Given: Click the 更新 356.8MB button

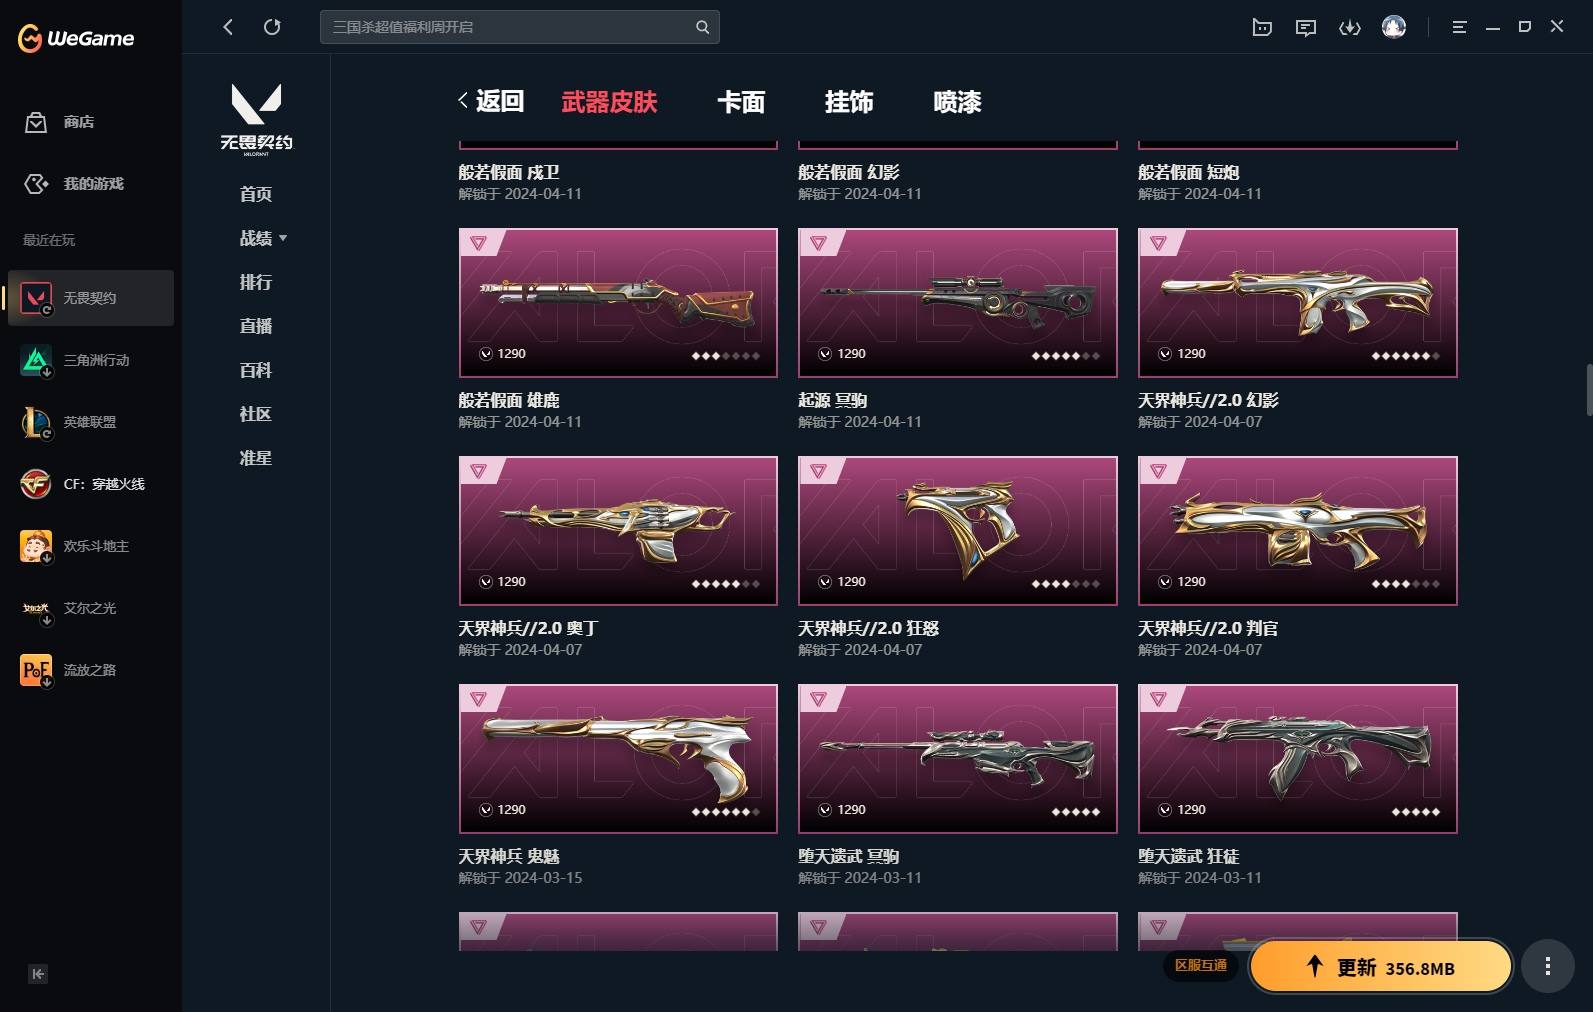Looking at the screenshot, I should pos(1381,967).
